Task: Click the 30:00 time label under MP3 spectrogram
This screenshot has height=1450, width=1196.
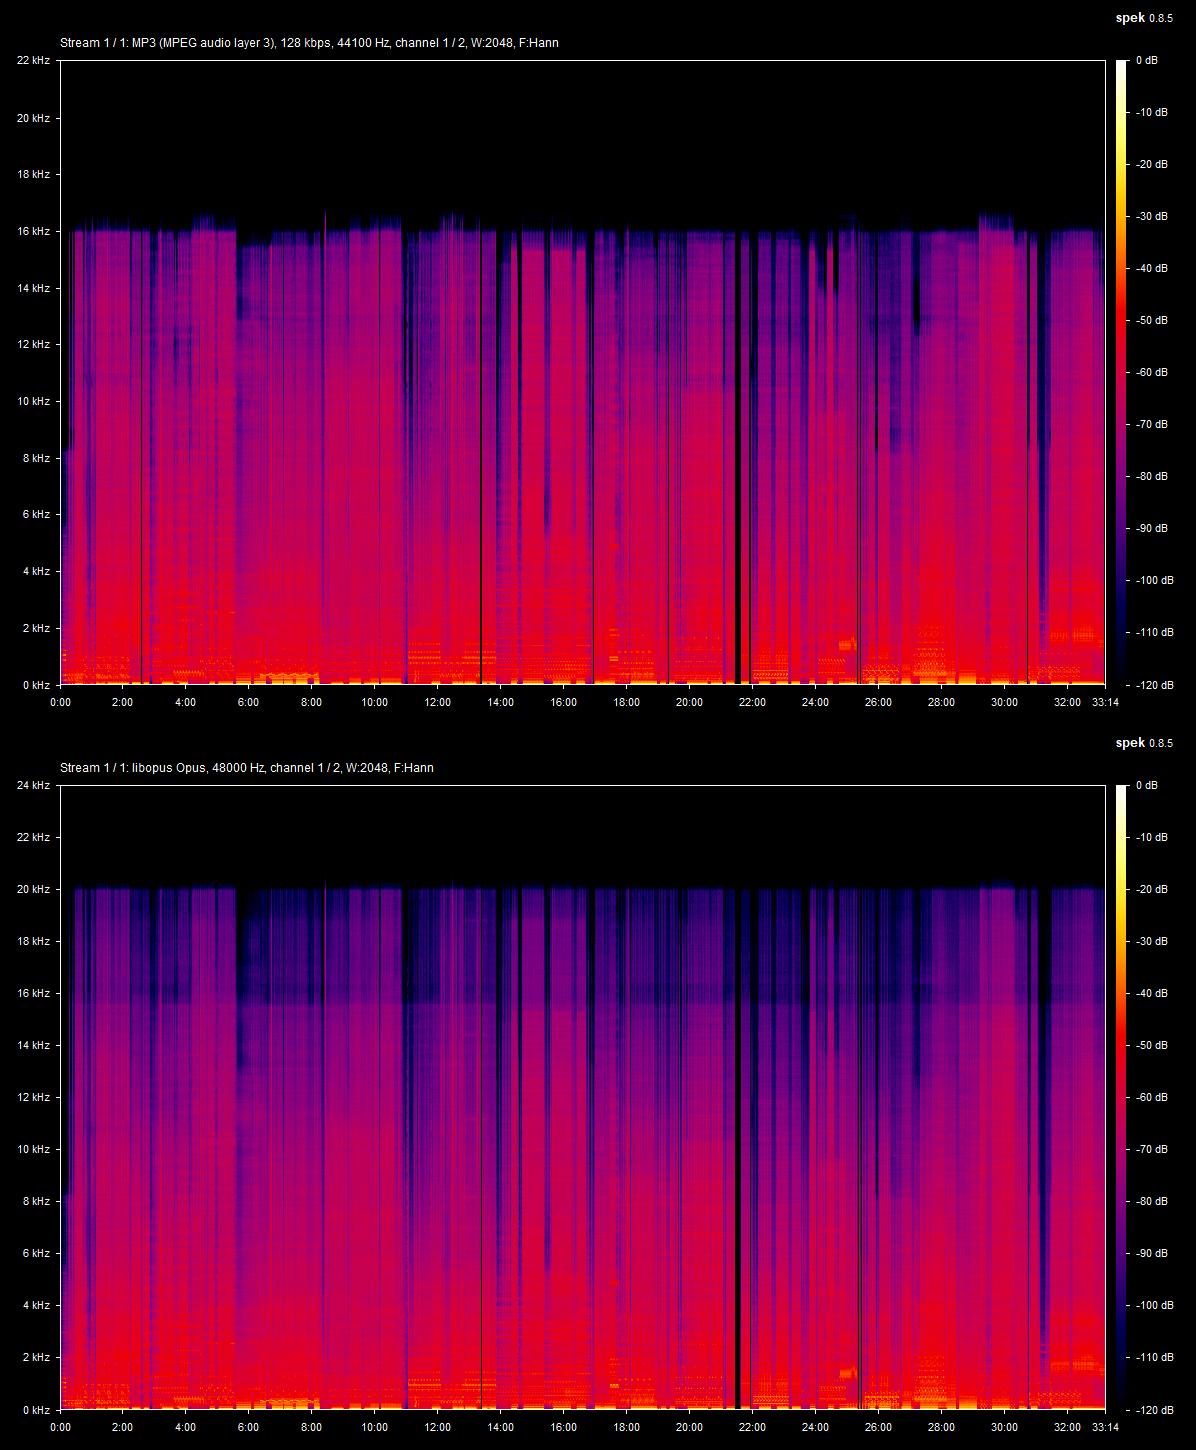Action: pyautogui.click(x=1004, y=702)
